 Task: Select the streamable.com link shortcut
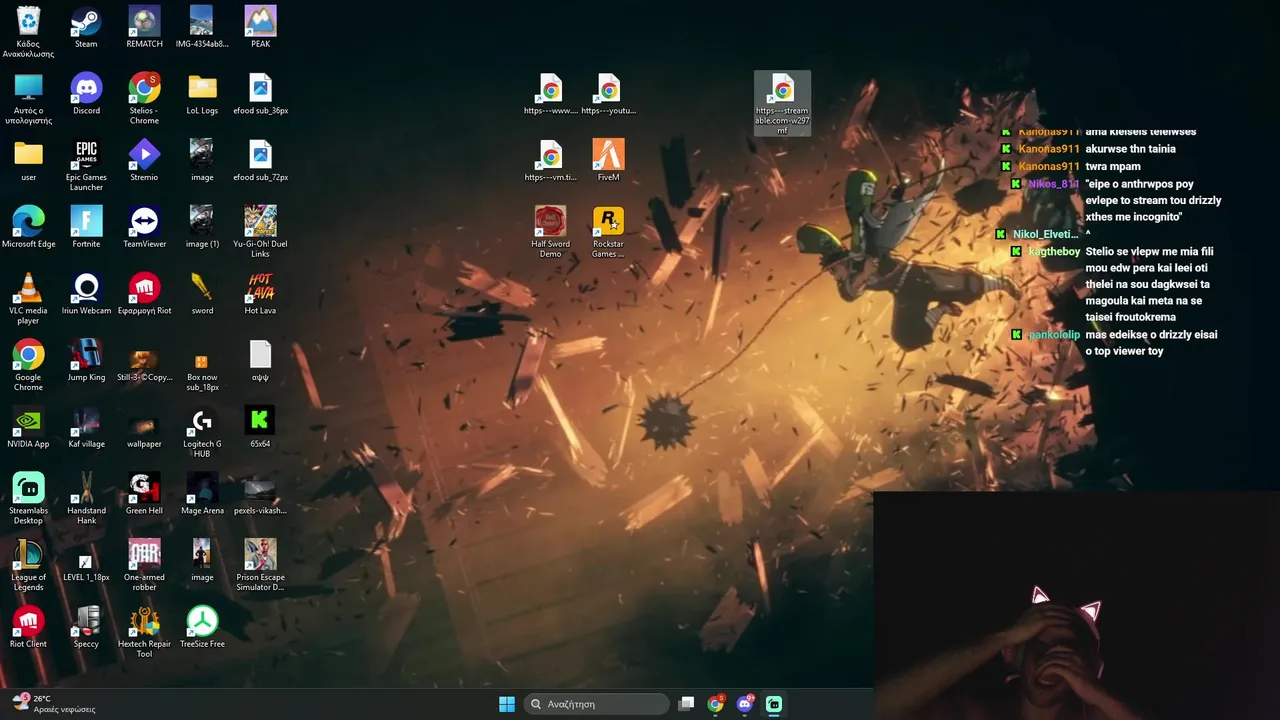[782, 104]
